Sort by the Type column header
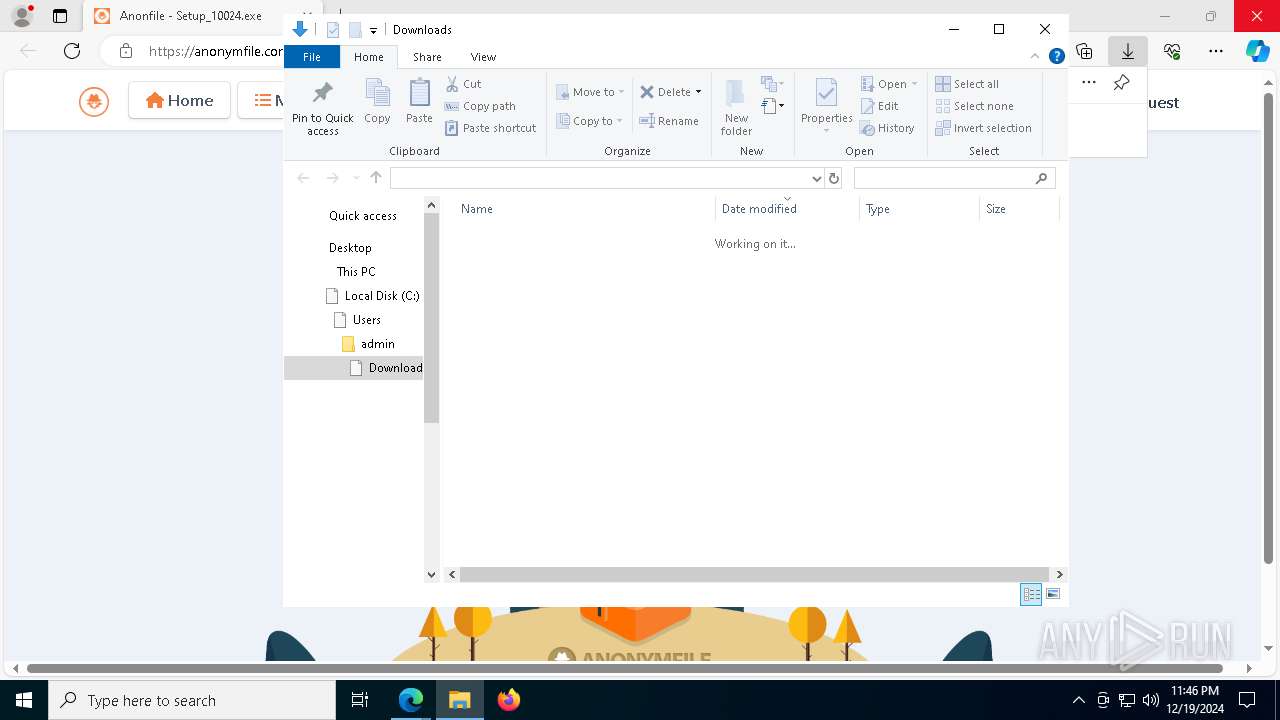 click(x=919, y=209)
